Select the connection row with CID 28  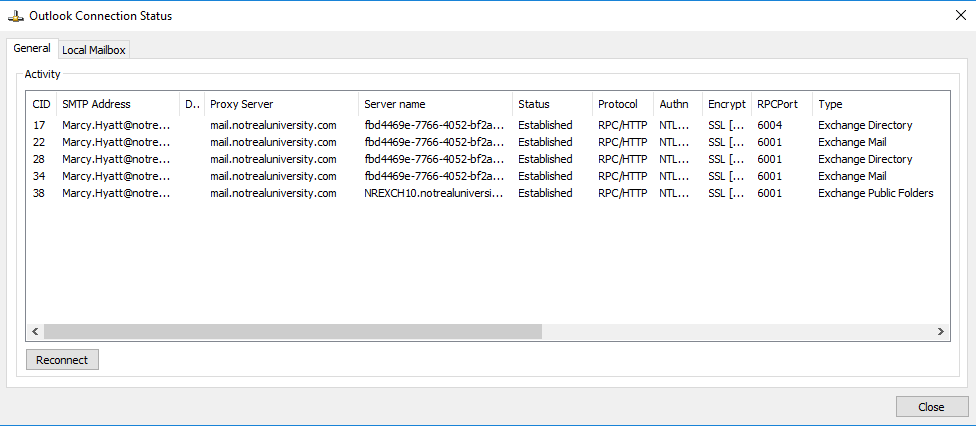pos(488,159)
